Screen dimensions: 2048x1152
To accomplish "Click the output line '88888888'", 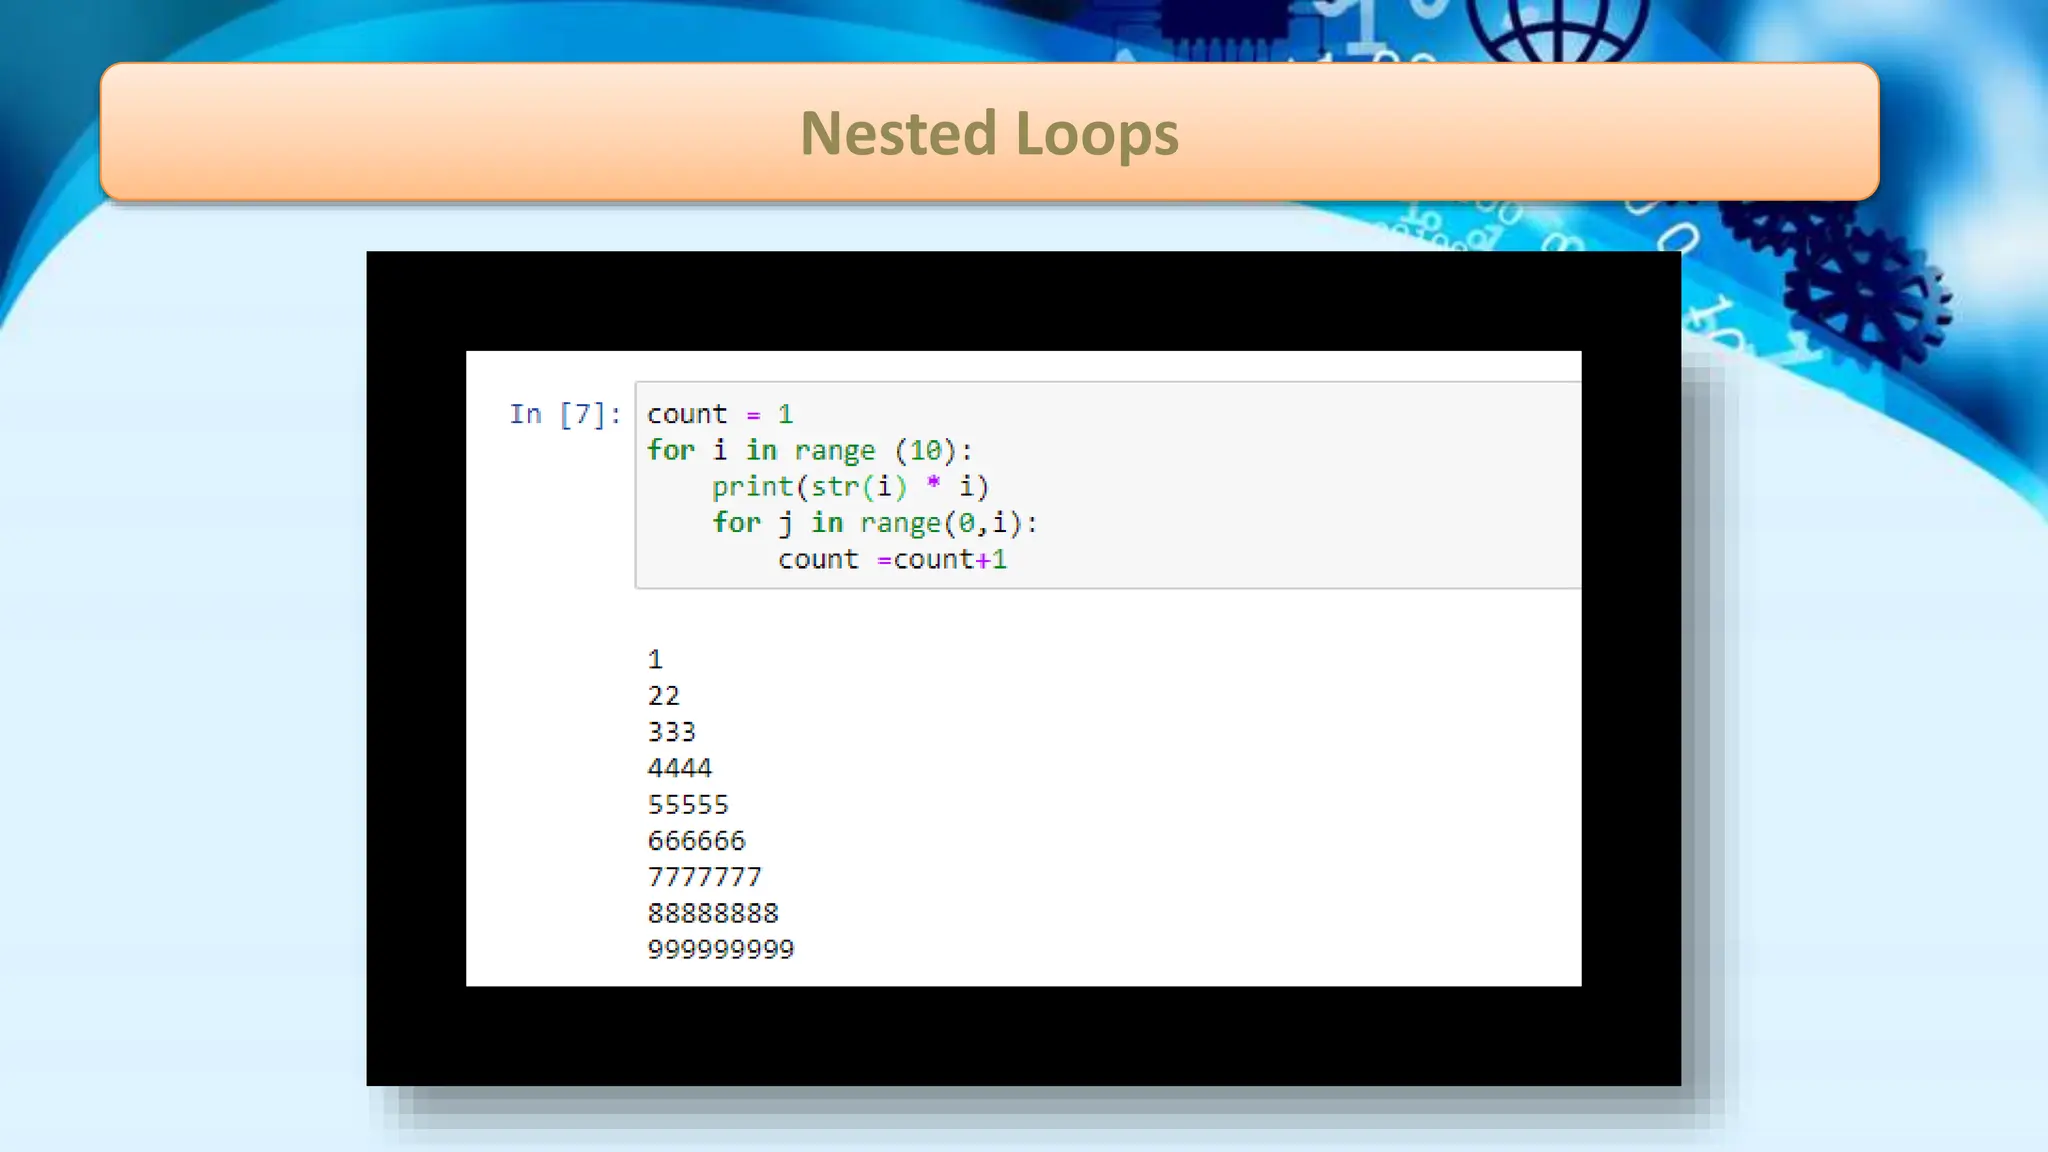I will pos(713,913).
